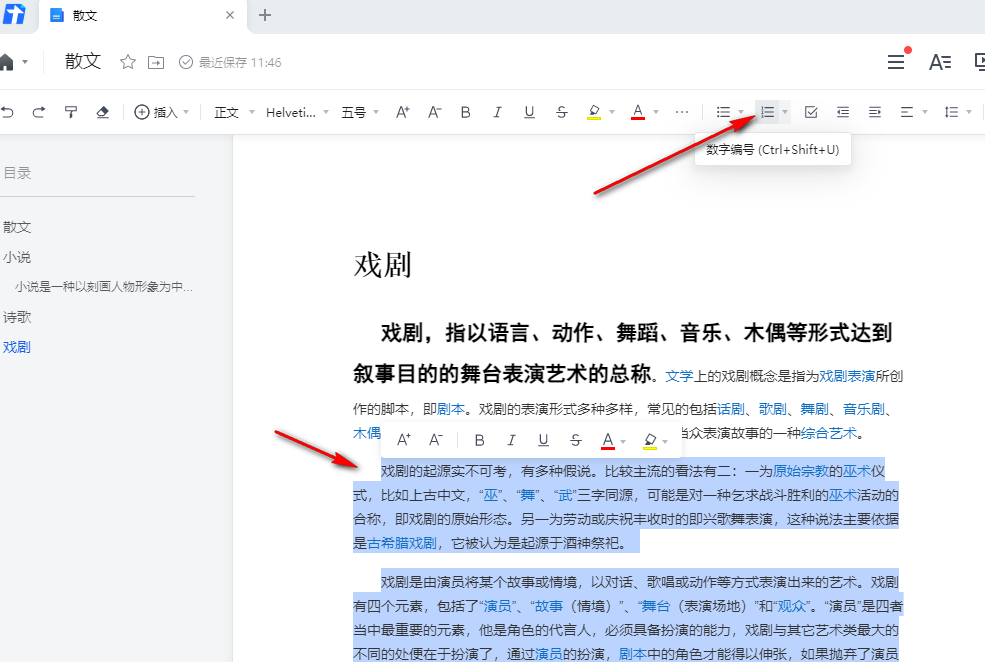986x663 pixels.
Task: Expand the 五号 font size dropdown
Action: point(360,112)
